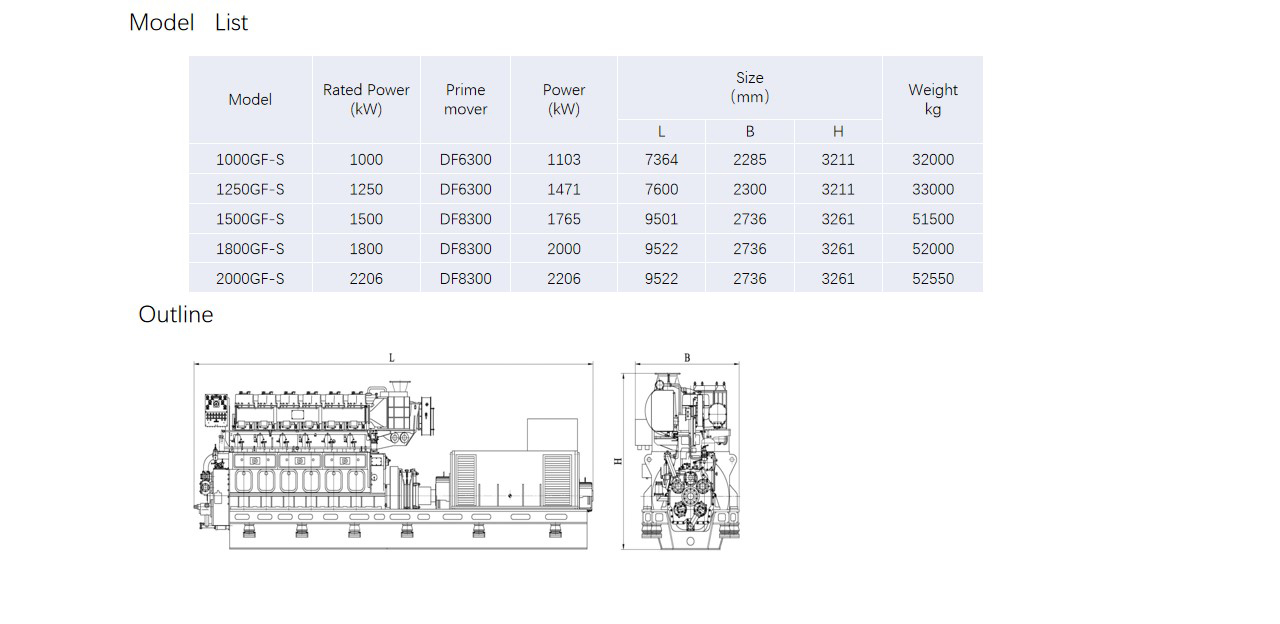This screenshot has height=624, width=1280.
Task: Select power value 1103
Action: [564, 159]
